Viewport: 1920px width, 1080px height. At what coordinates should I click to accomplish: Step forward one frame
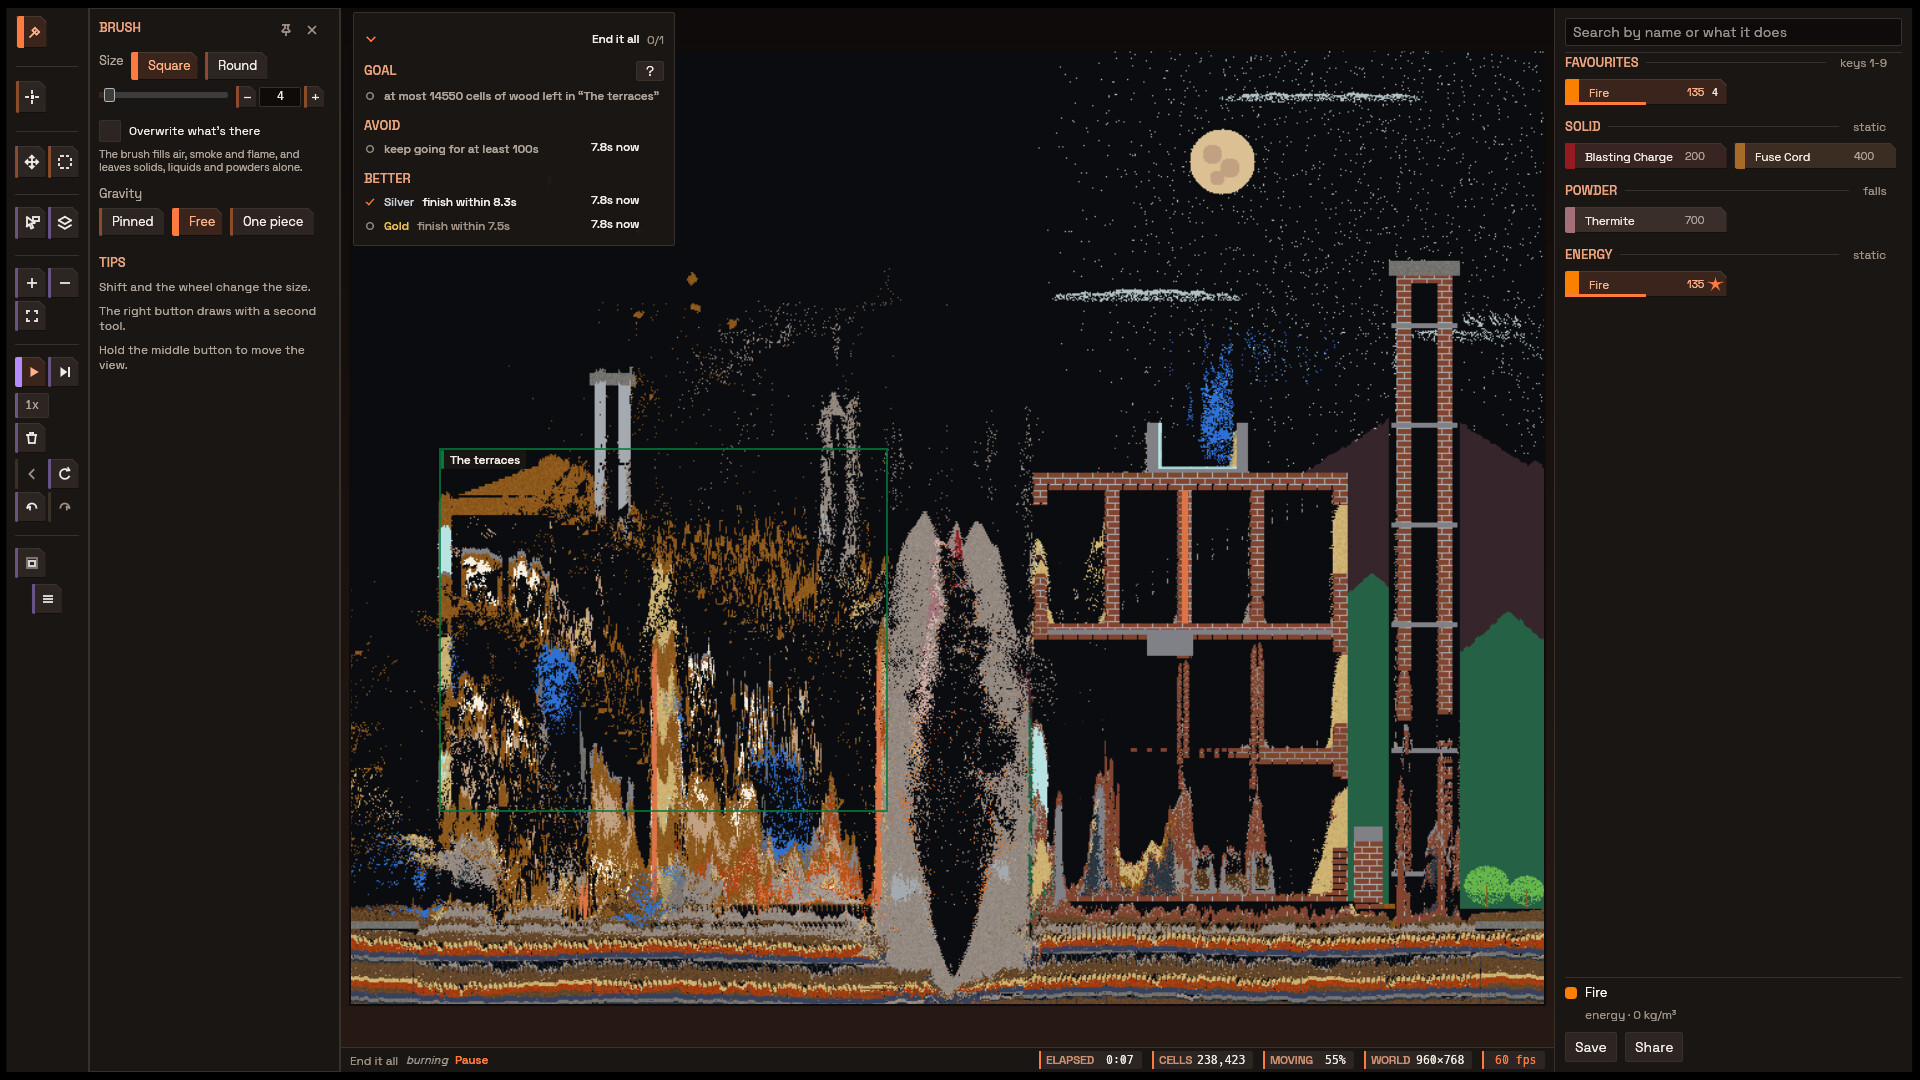(65, 372)
